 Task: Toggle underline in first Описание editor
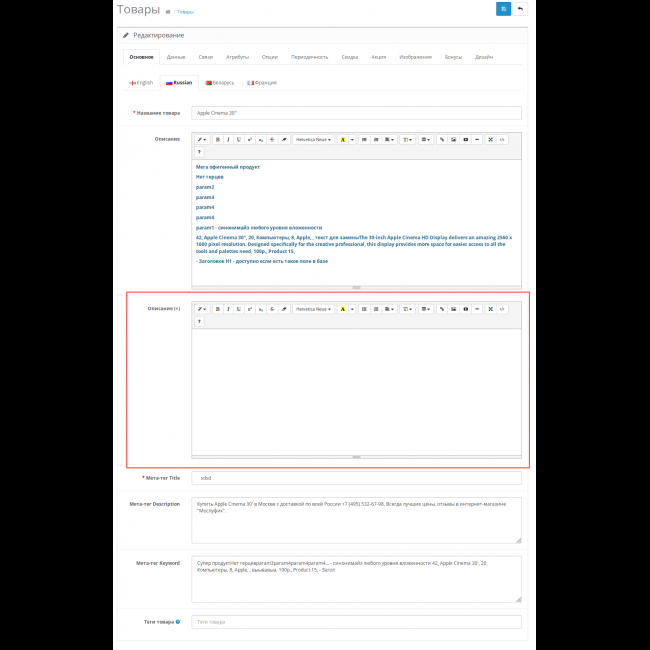click(x=238, y=140)
